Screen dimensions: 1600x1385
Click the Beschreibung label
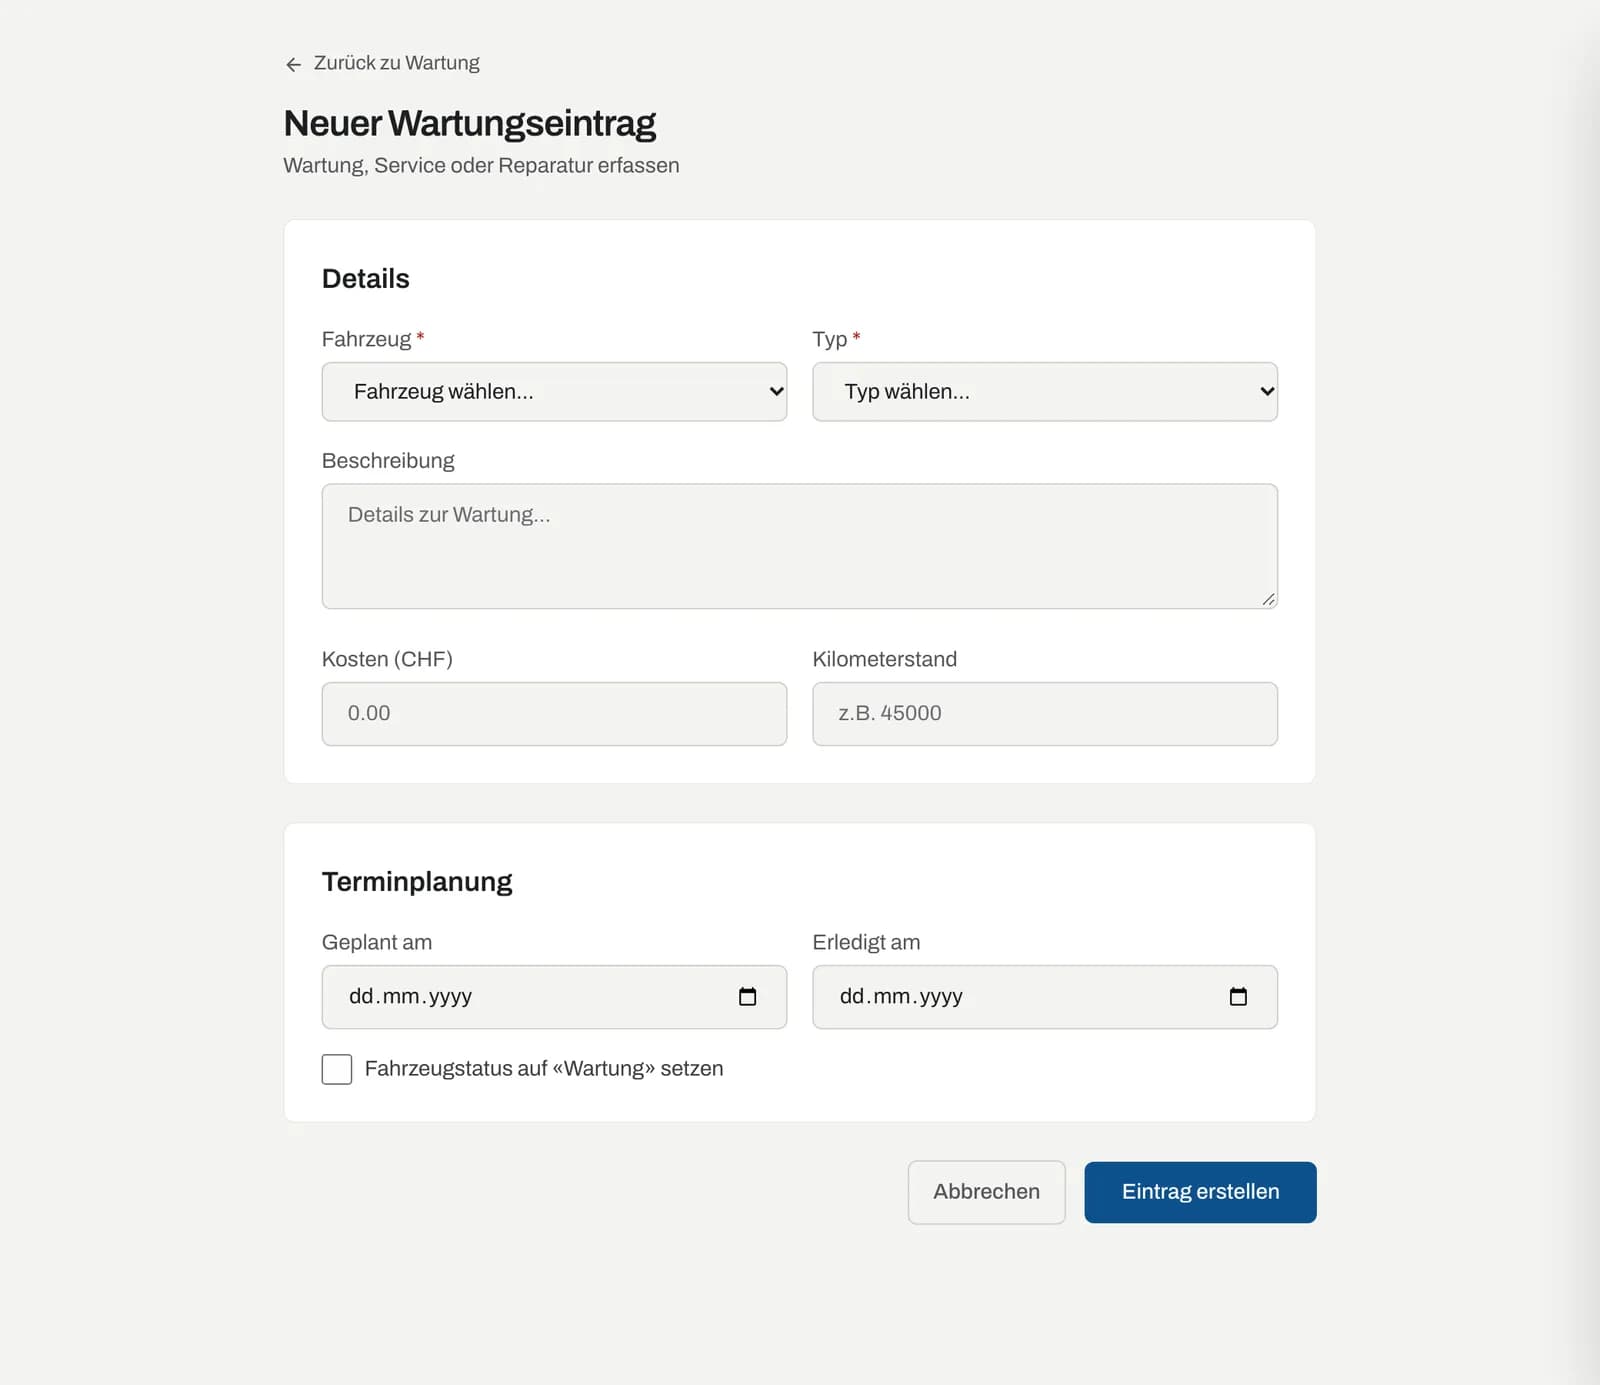point(388,461)
